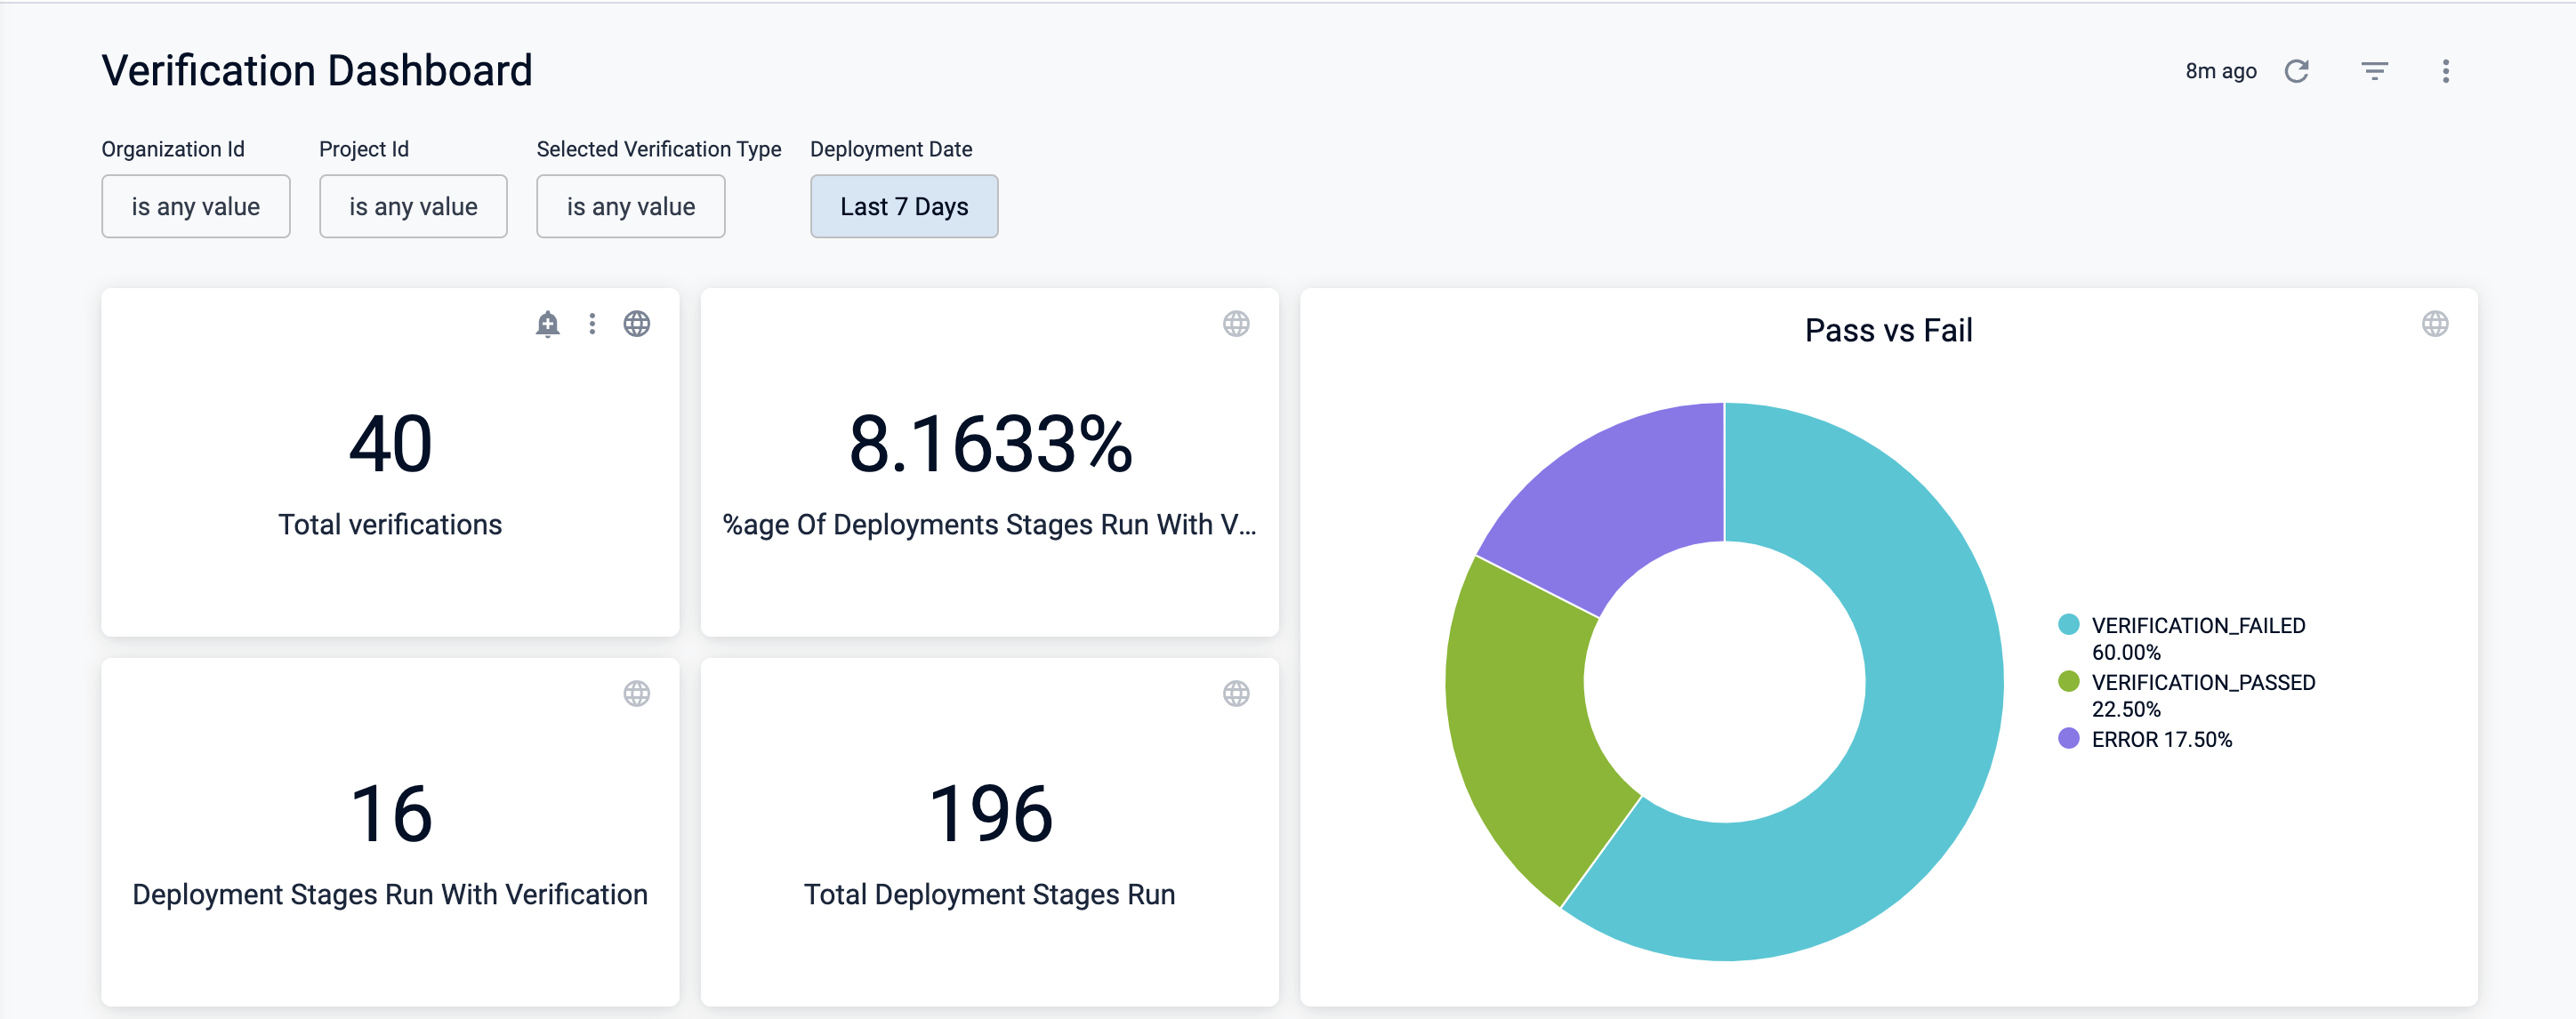Toggle VERIFICATION_PASSED legend entry
Image resolution: width=2576 pixels, height=1019 pixels.
[x=2202, y=682]
